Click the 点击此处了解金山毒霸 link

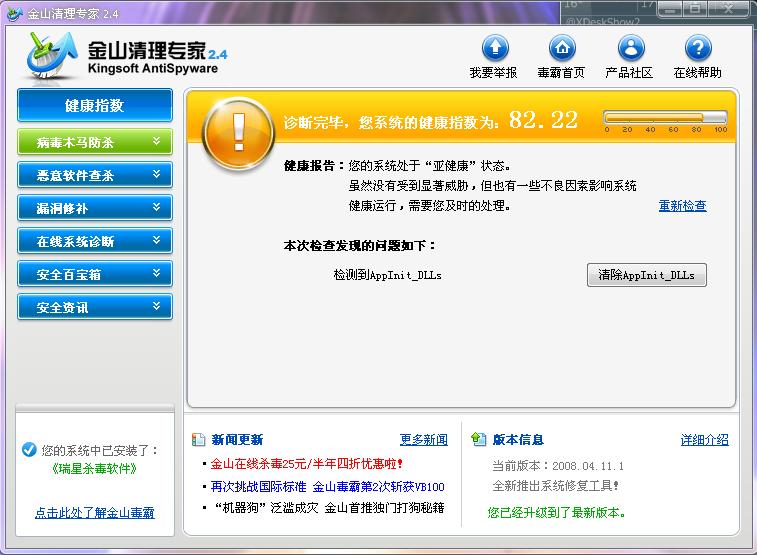click(95, 513)
